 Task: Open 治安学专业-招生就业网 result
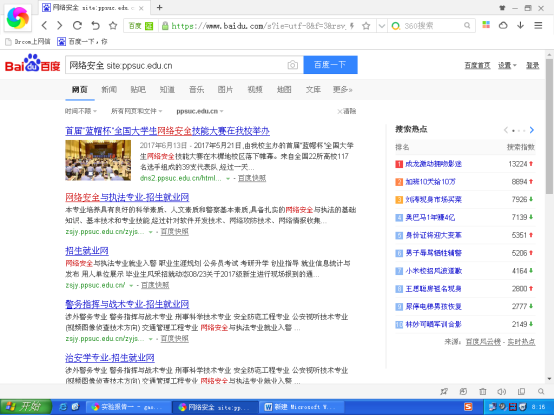(110, 358)
